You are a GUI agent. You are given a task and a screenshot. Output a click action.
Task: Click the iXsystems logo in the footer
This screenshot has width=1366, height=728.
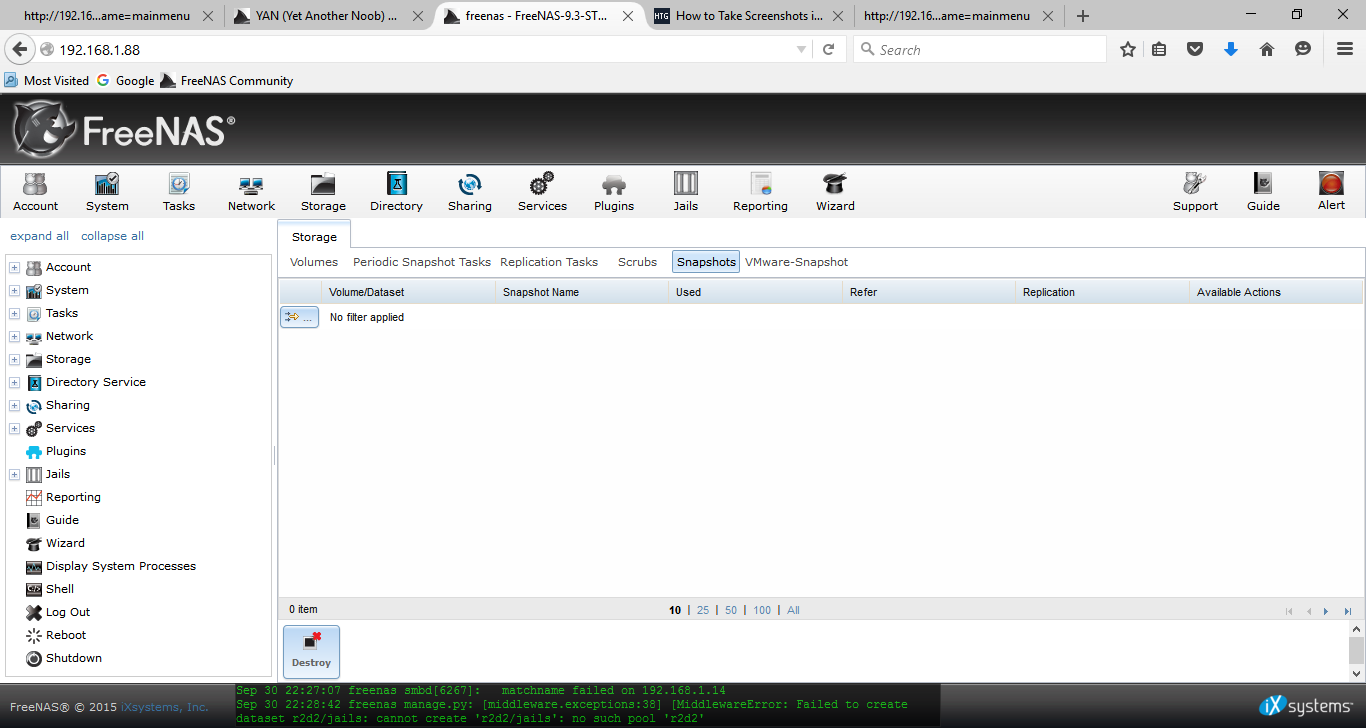click(1306, 706)
